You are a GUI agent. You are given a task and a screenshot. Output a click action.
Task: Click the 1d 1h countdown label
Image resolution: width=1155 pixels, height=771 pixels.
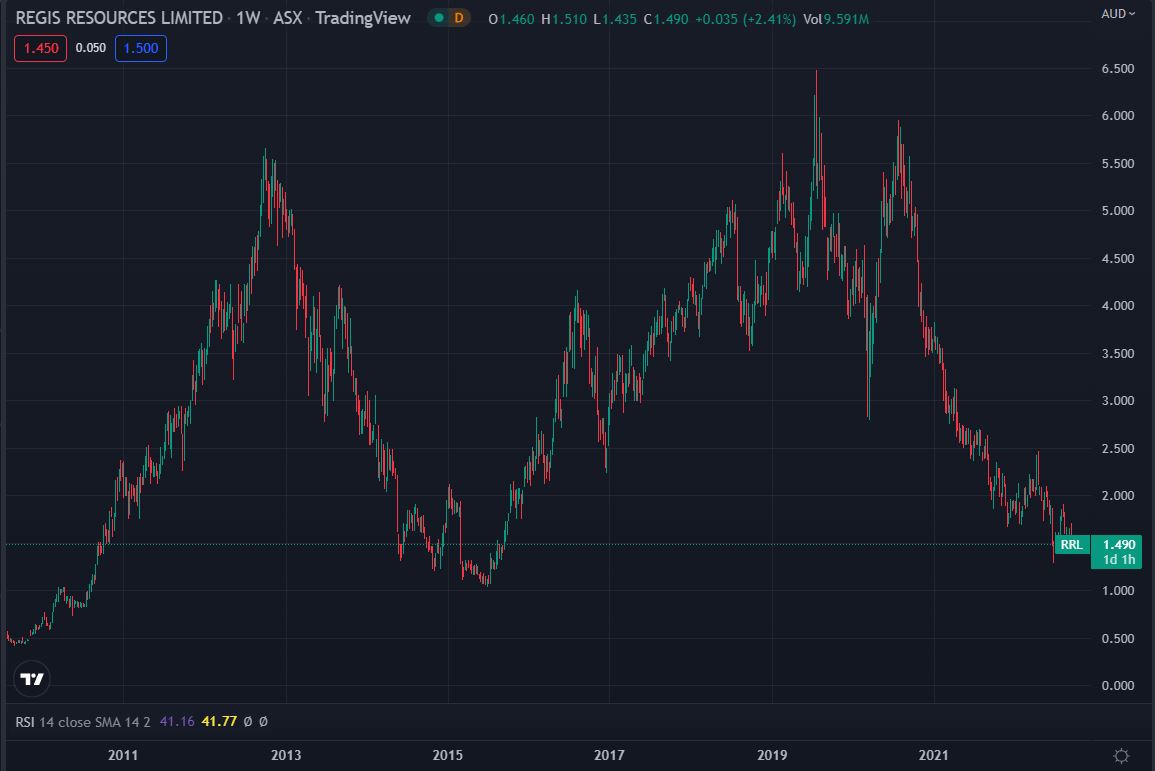pyautogui.click(x=1119, y=560)
